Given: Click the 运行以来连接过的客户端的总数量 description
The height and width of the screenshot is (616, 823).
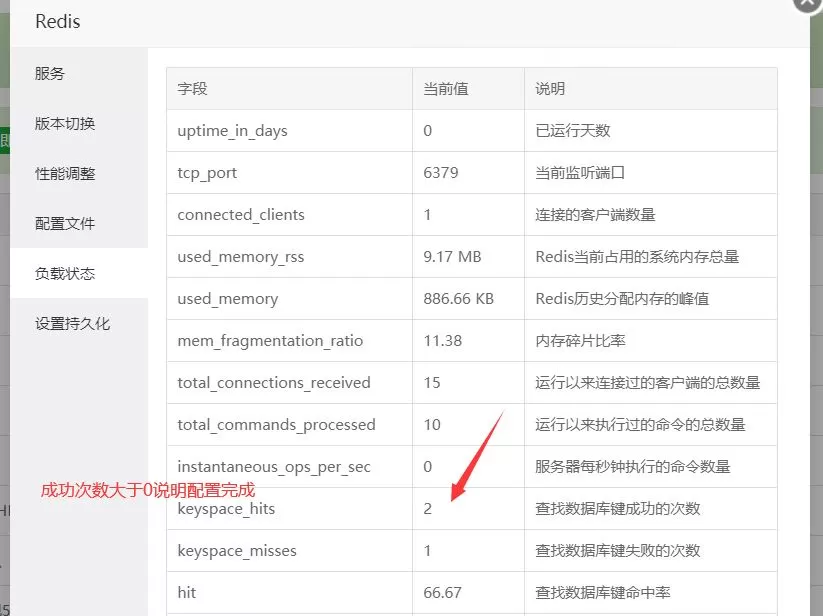Looking at the screenshot, I should [648, 383].
